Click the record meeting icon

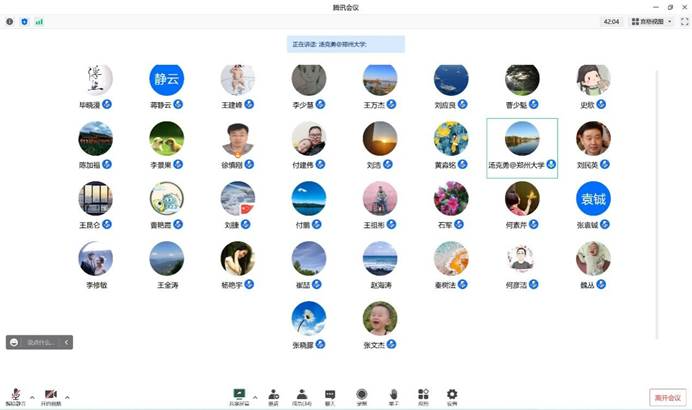tap(361, 397)
